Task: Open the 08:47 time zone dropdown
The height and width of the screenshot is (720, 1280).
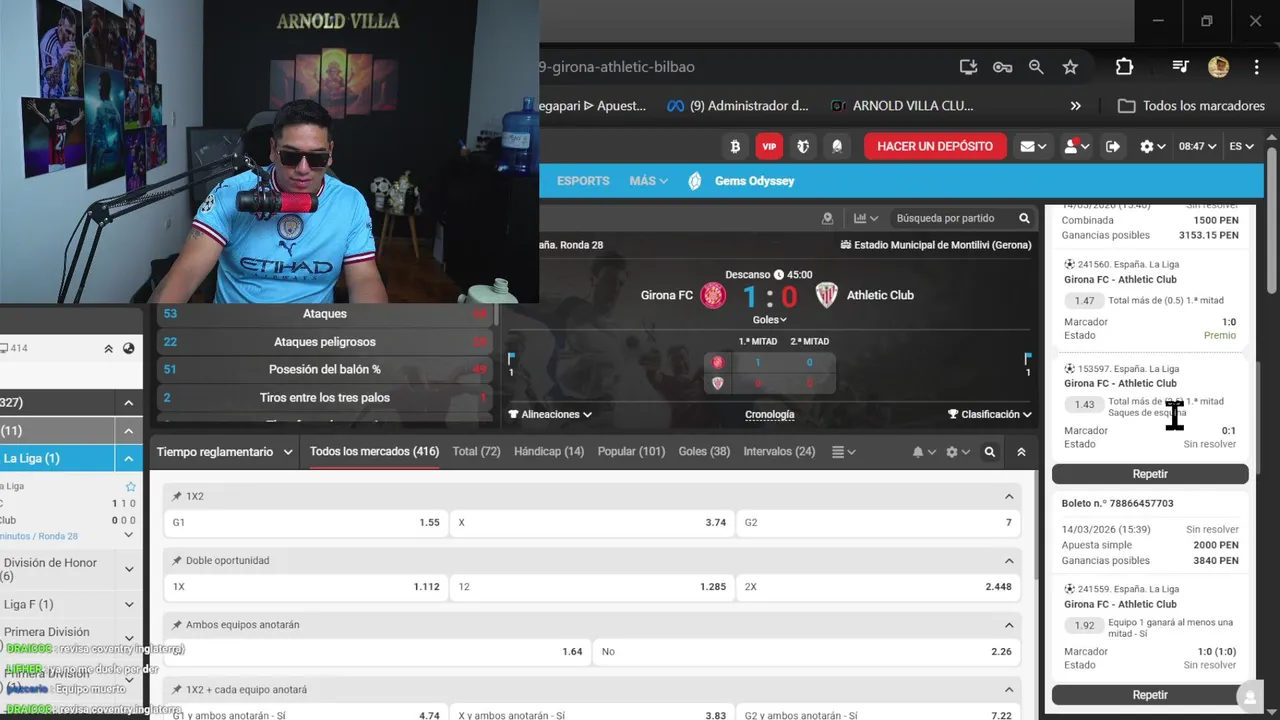Action: [1197, 146]
